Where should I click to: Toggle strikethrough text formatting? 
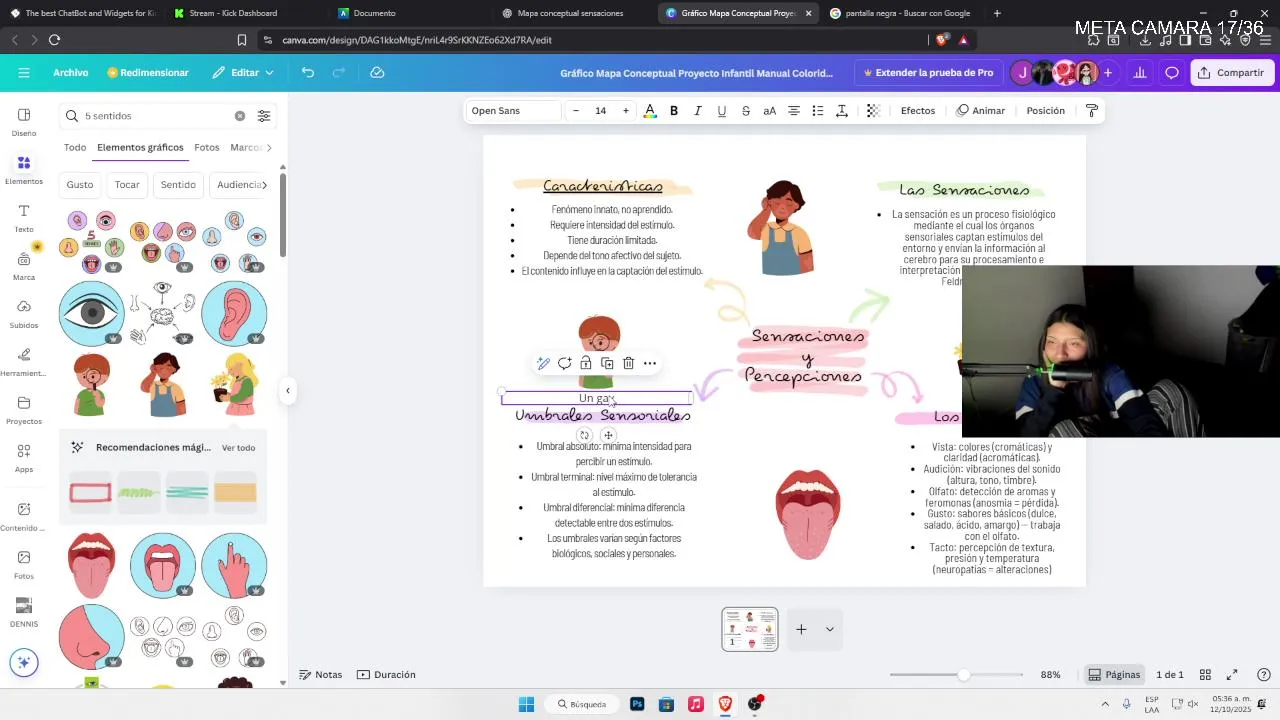coord(746,111)
